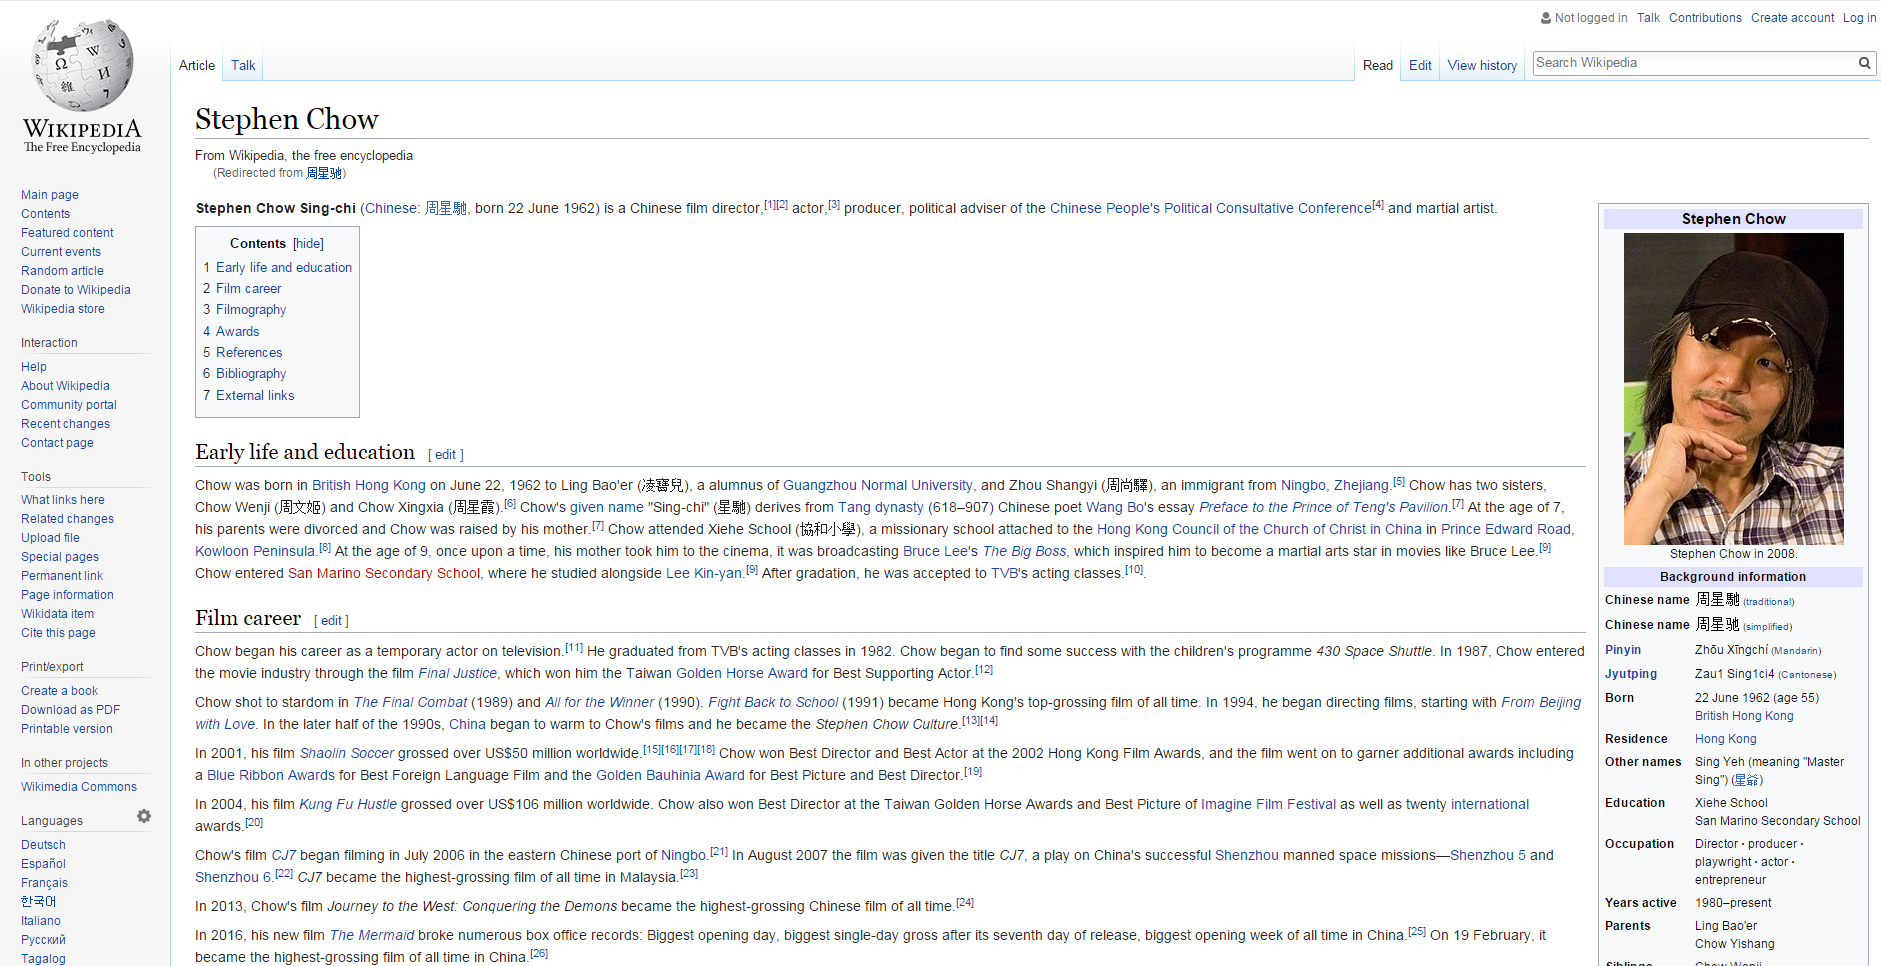
Task: Open the Help link in sidebar
Action: coord(34,367)
